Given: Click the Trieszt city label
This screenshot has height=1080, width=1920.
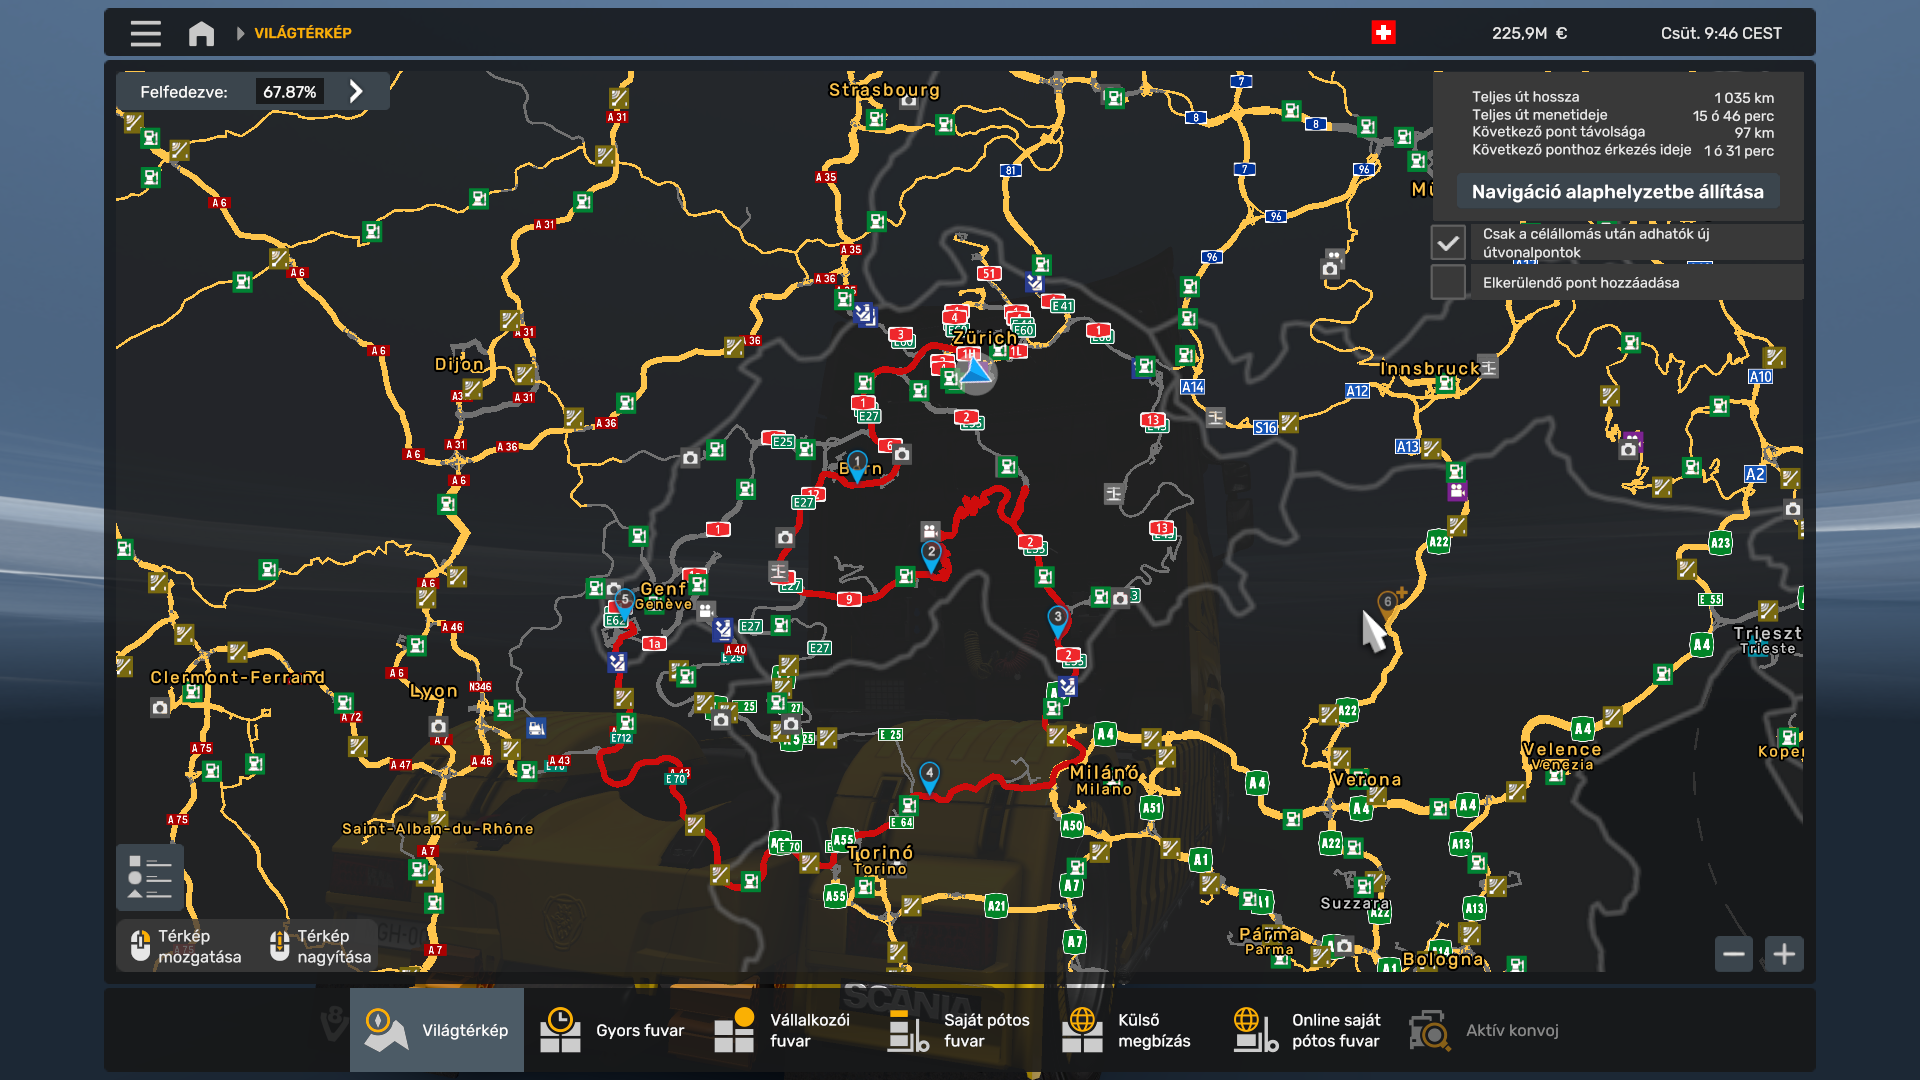Looking at the screenshot, I should (x=1768, y=634).
